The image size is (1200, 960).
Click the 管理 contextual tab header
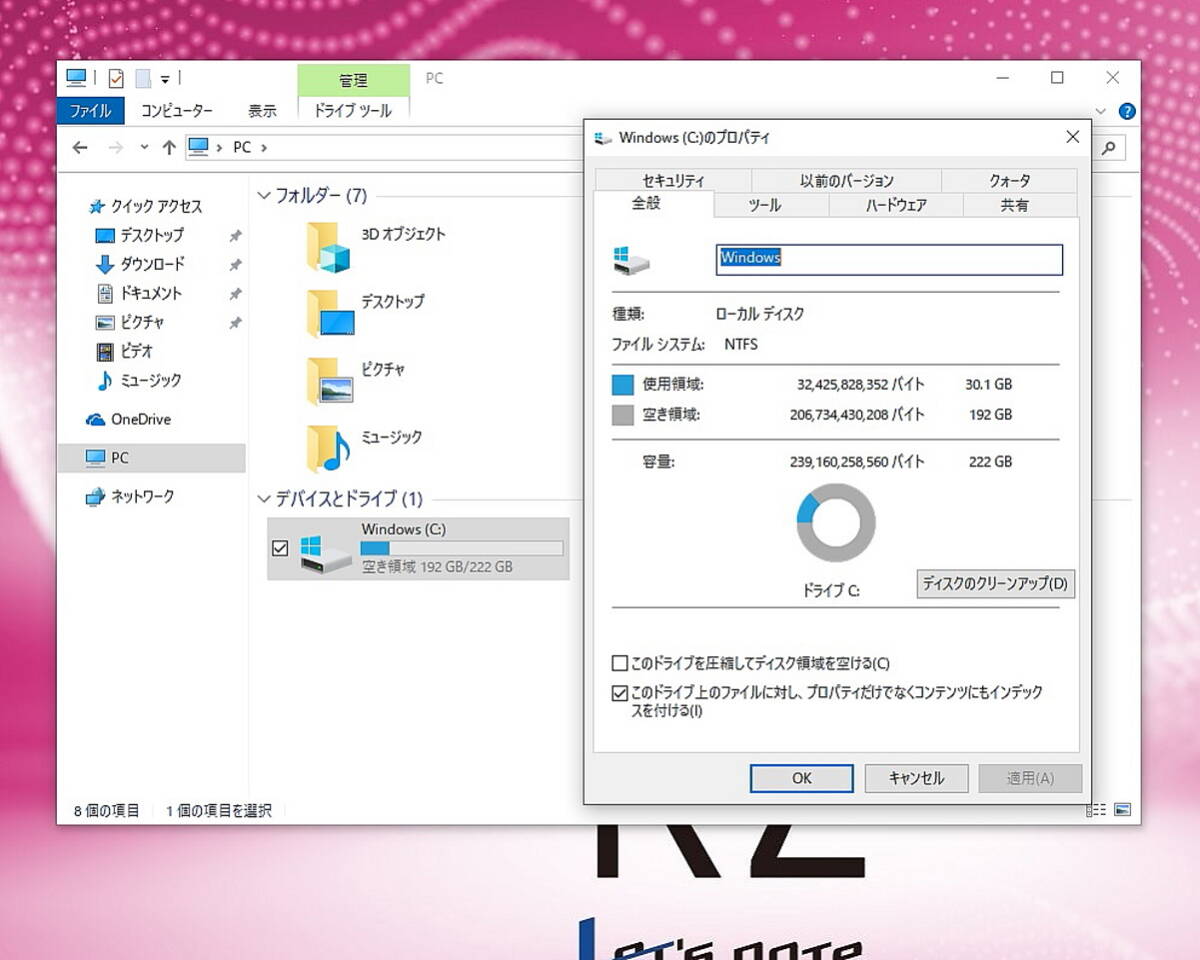[x=353, y=80]
